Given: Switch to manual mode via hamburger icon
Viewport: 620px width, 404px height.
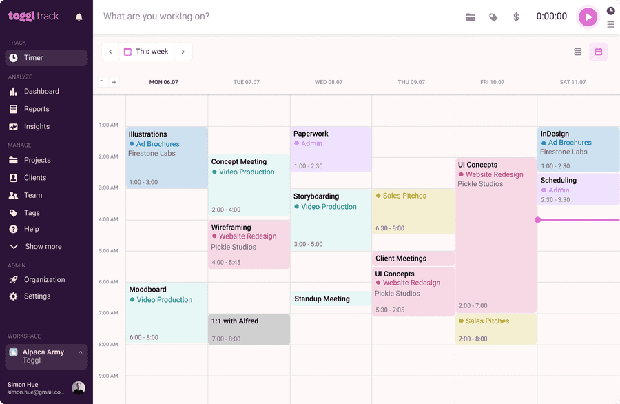Looking at the screenshot, I should (611, 25).
